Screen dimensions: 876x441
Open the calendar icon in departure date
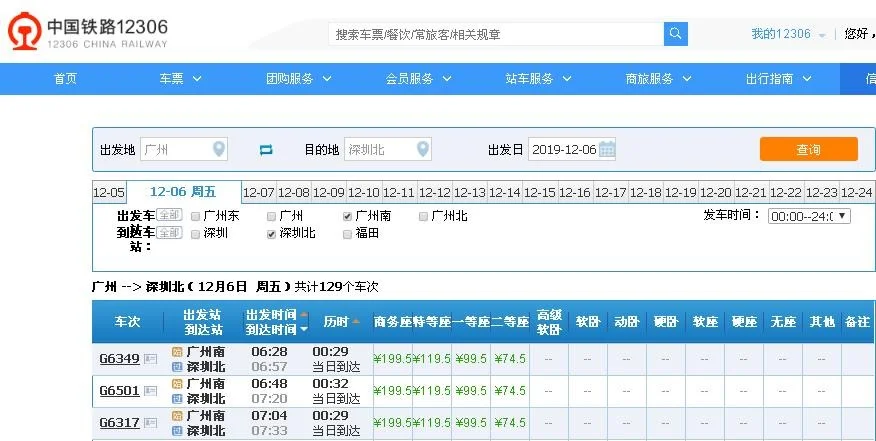(607, 149)
